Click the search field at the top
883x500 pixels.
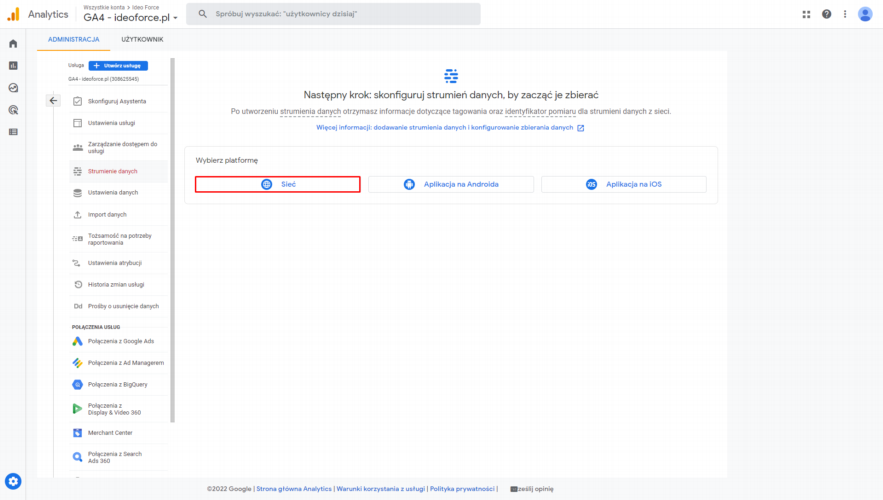click(335, 14)
